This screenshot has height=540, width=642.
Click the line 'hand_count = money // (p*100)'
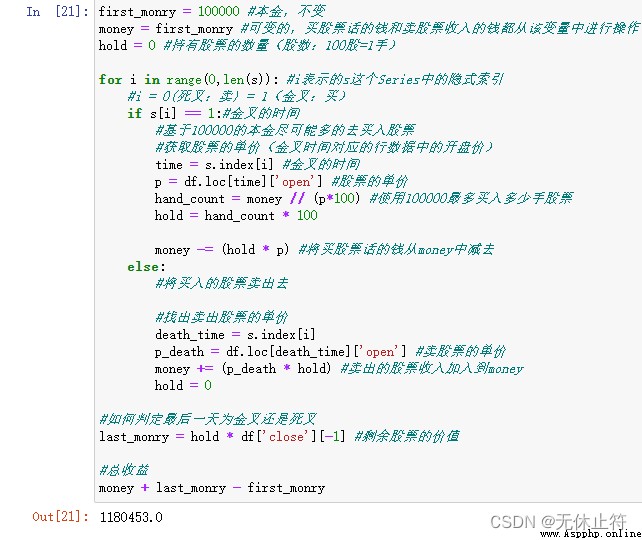point(257,199)
